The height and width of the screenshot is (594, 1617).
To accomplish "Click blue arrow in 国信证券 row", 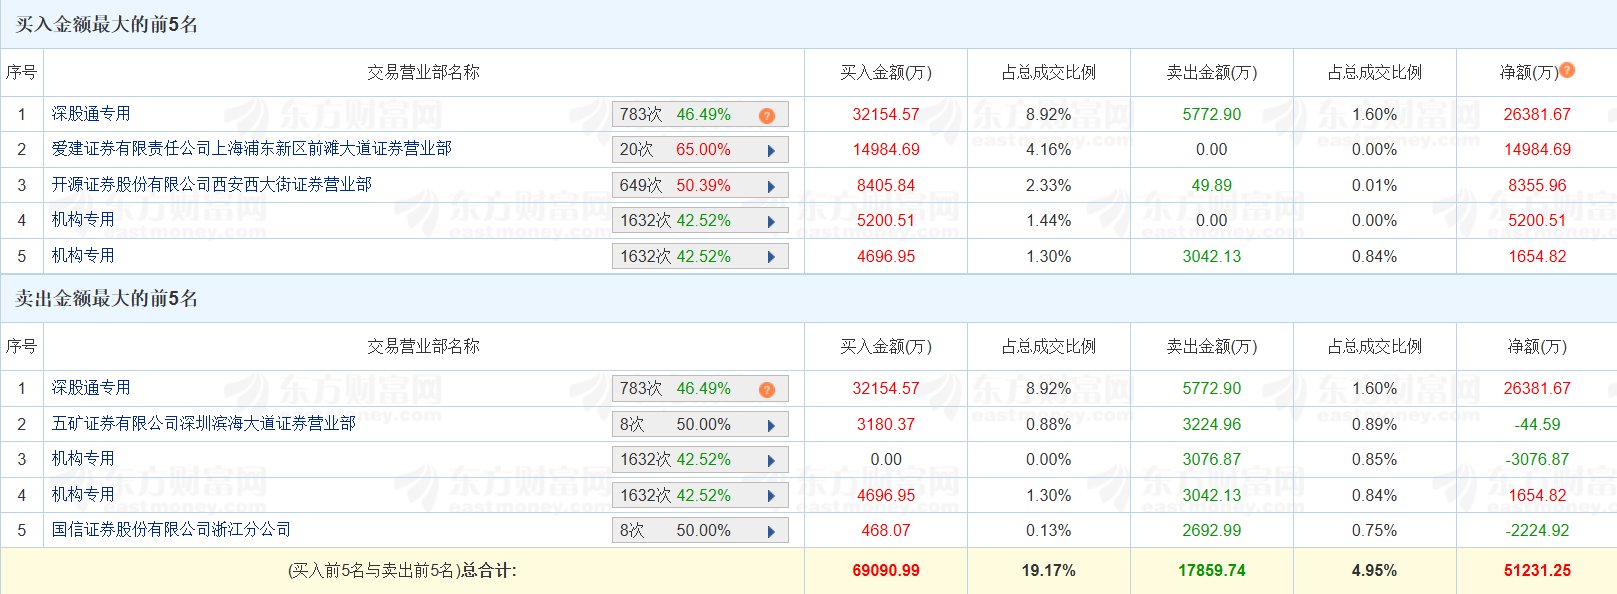I will coord(771,532).
